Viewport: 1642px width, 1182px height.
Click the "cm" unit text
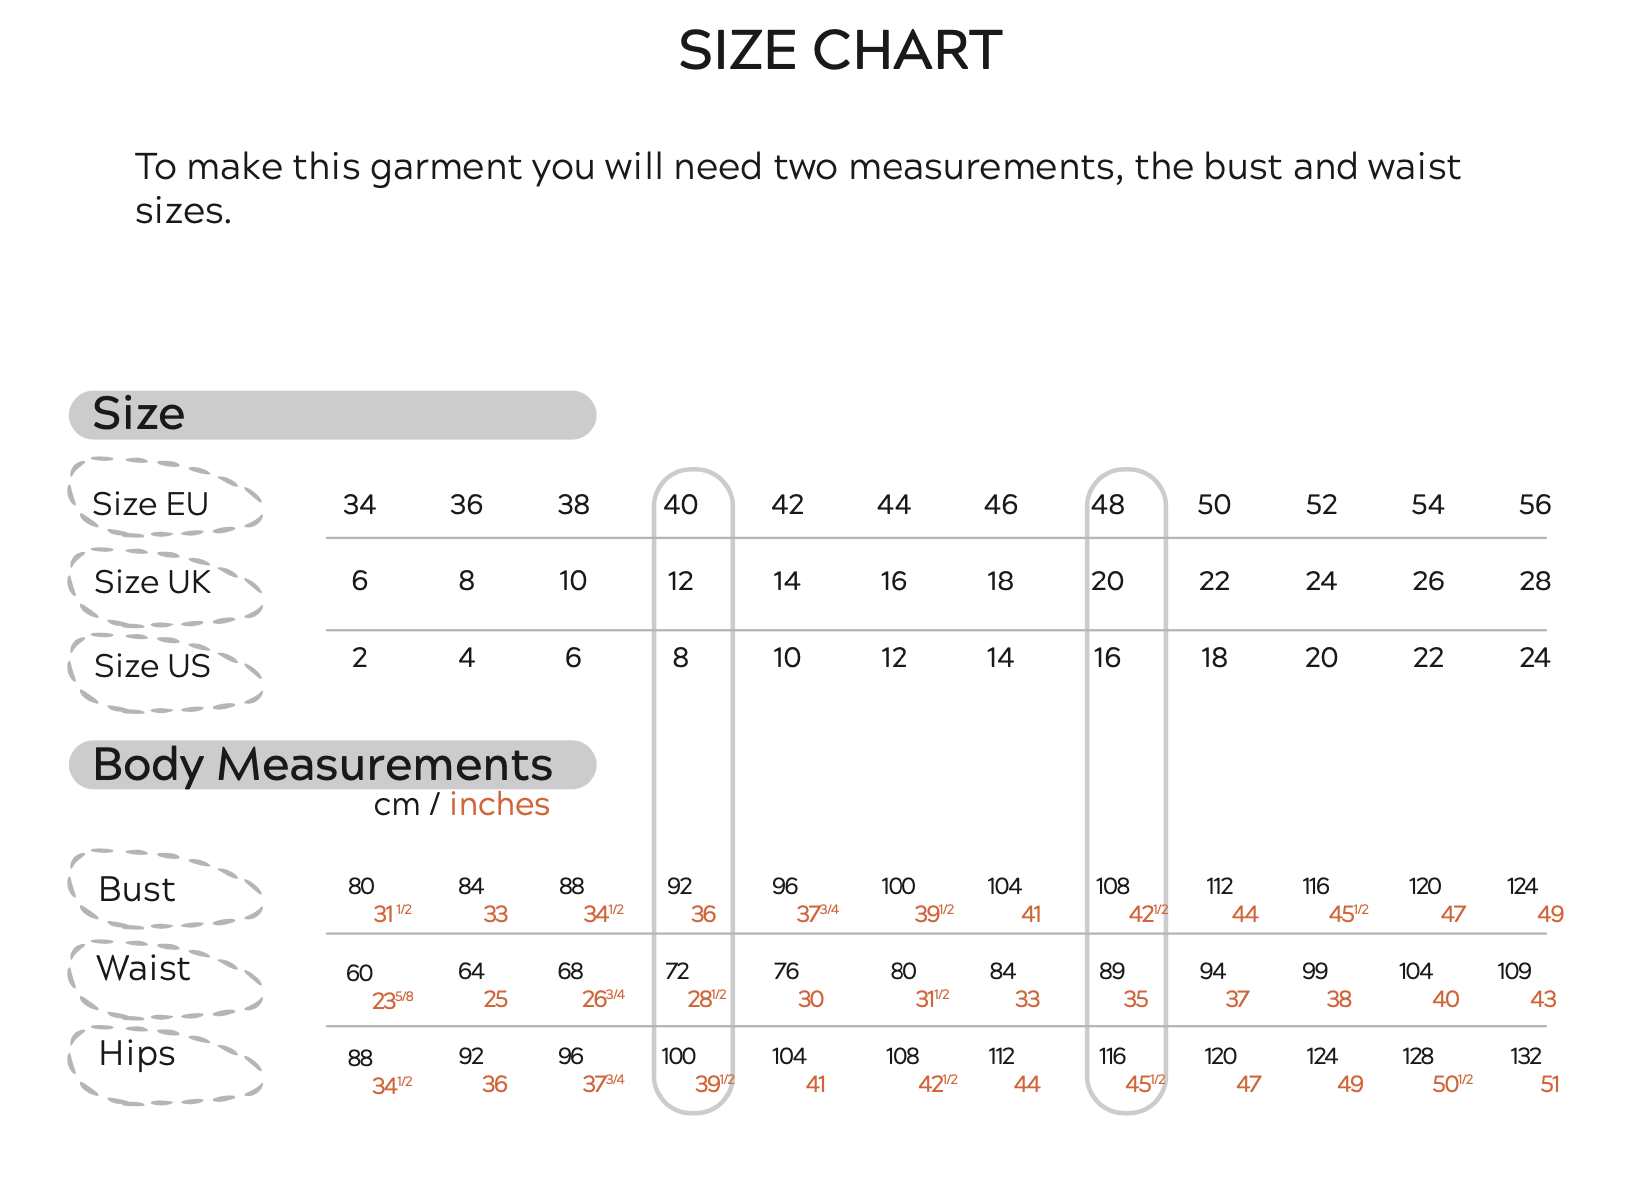396,805
